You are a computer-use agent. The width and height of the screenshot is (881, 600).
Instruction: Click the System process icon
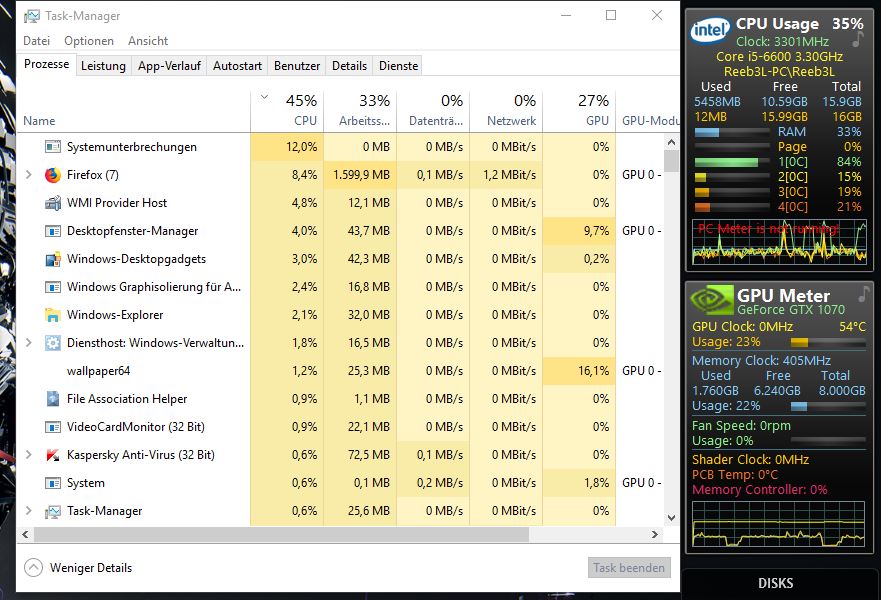click(53, 483)
